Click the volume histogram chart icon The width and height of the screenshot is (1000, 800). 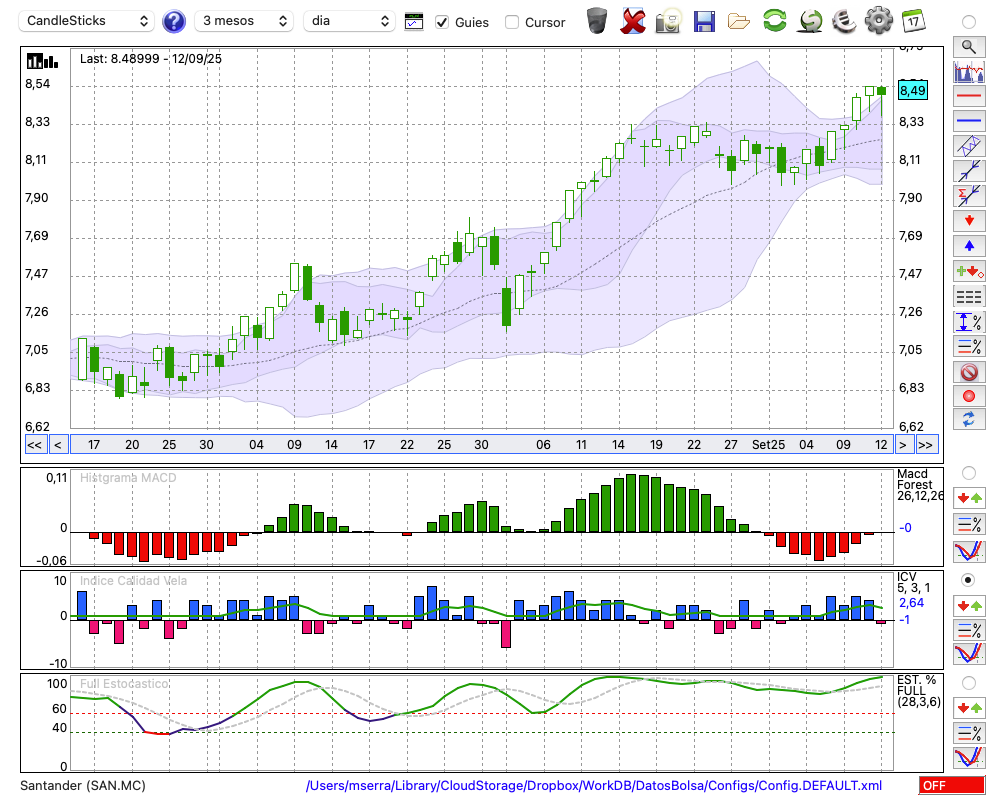pyautogui.click(x=969, y=71)
